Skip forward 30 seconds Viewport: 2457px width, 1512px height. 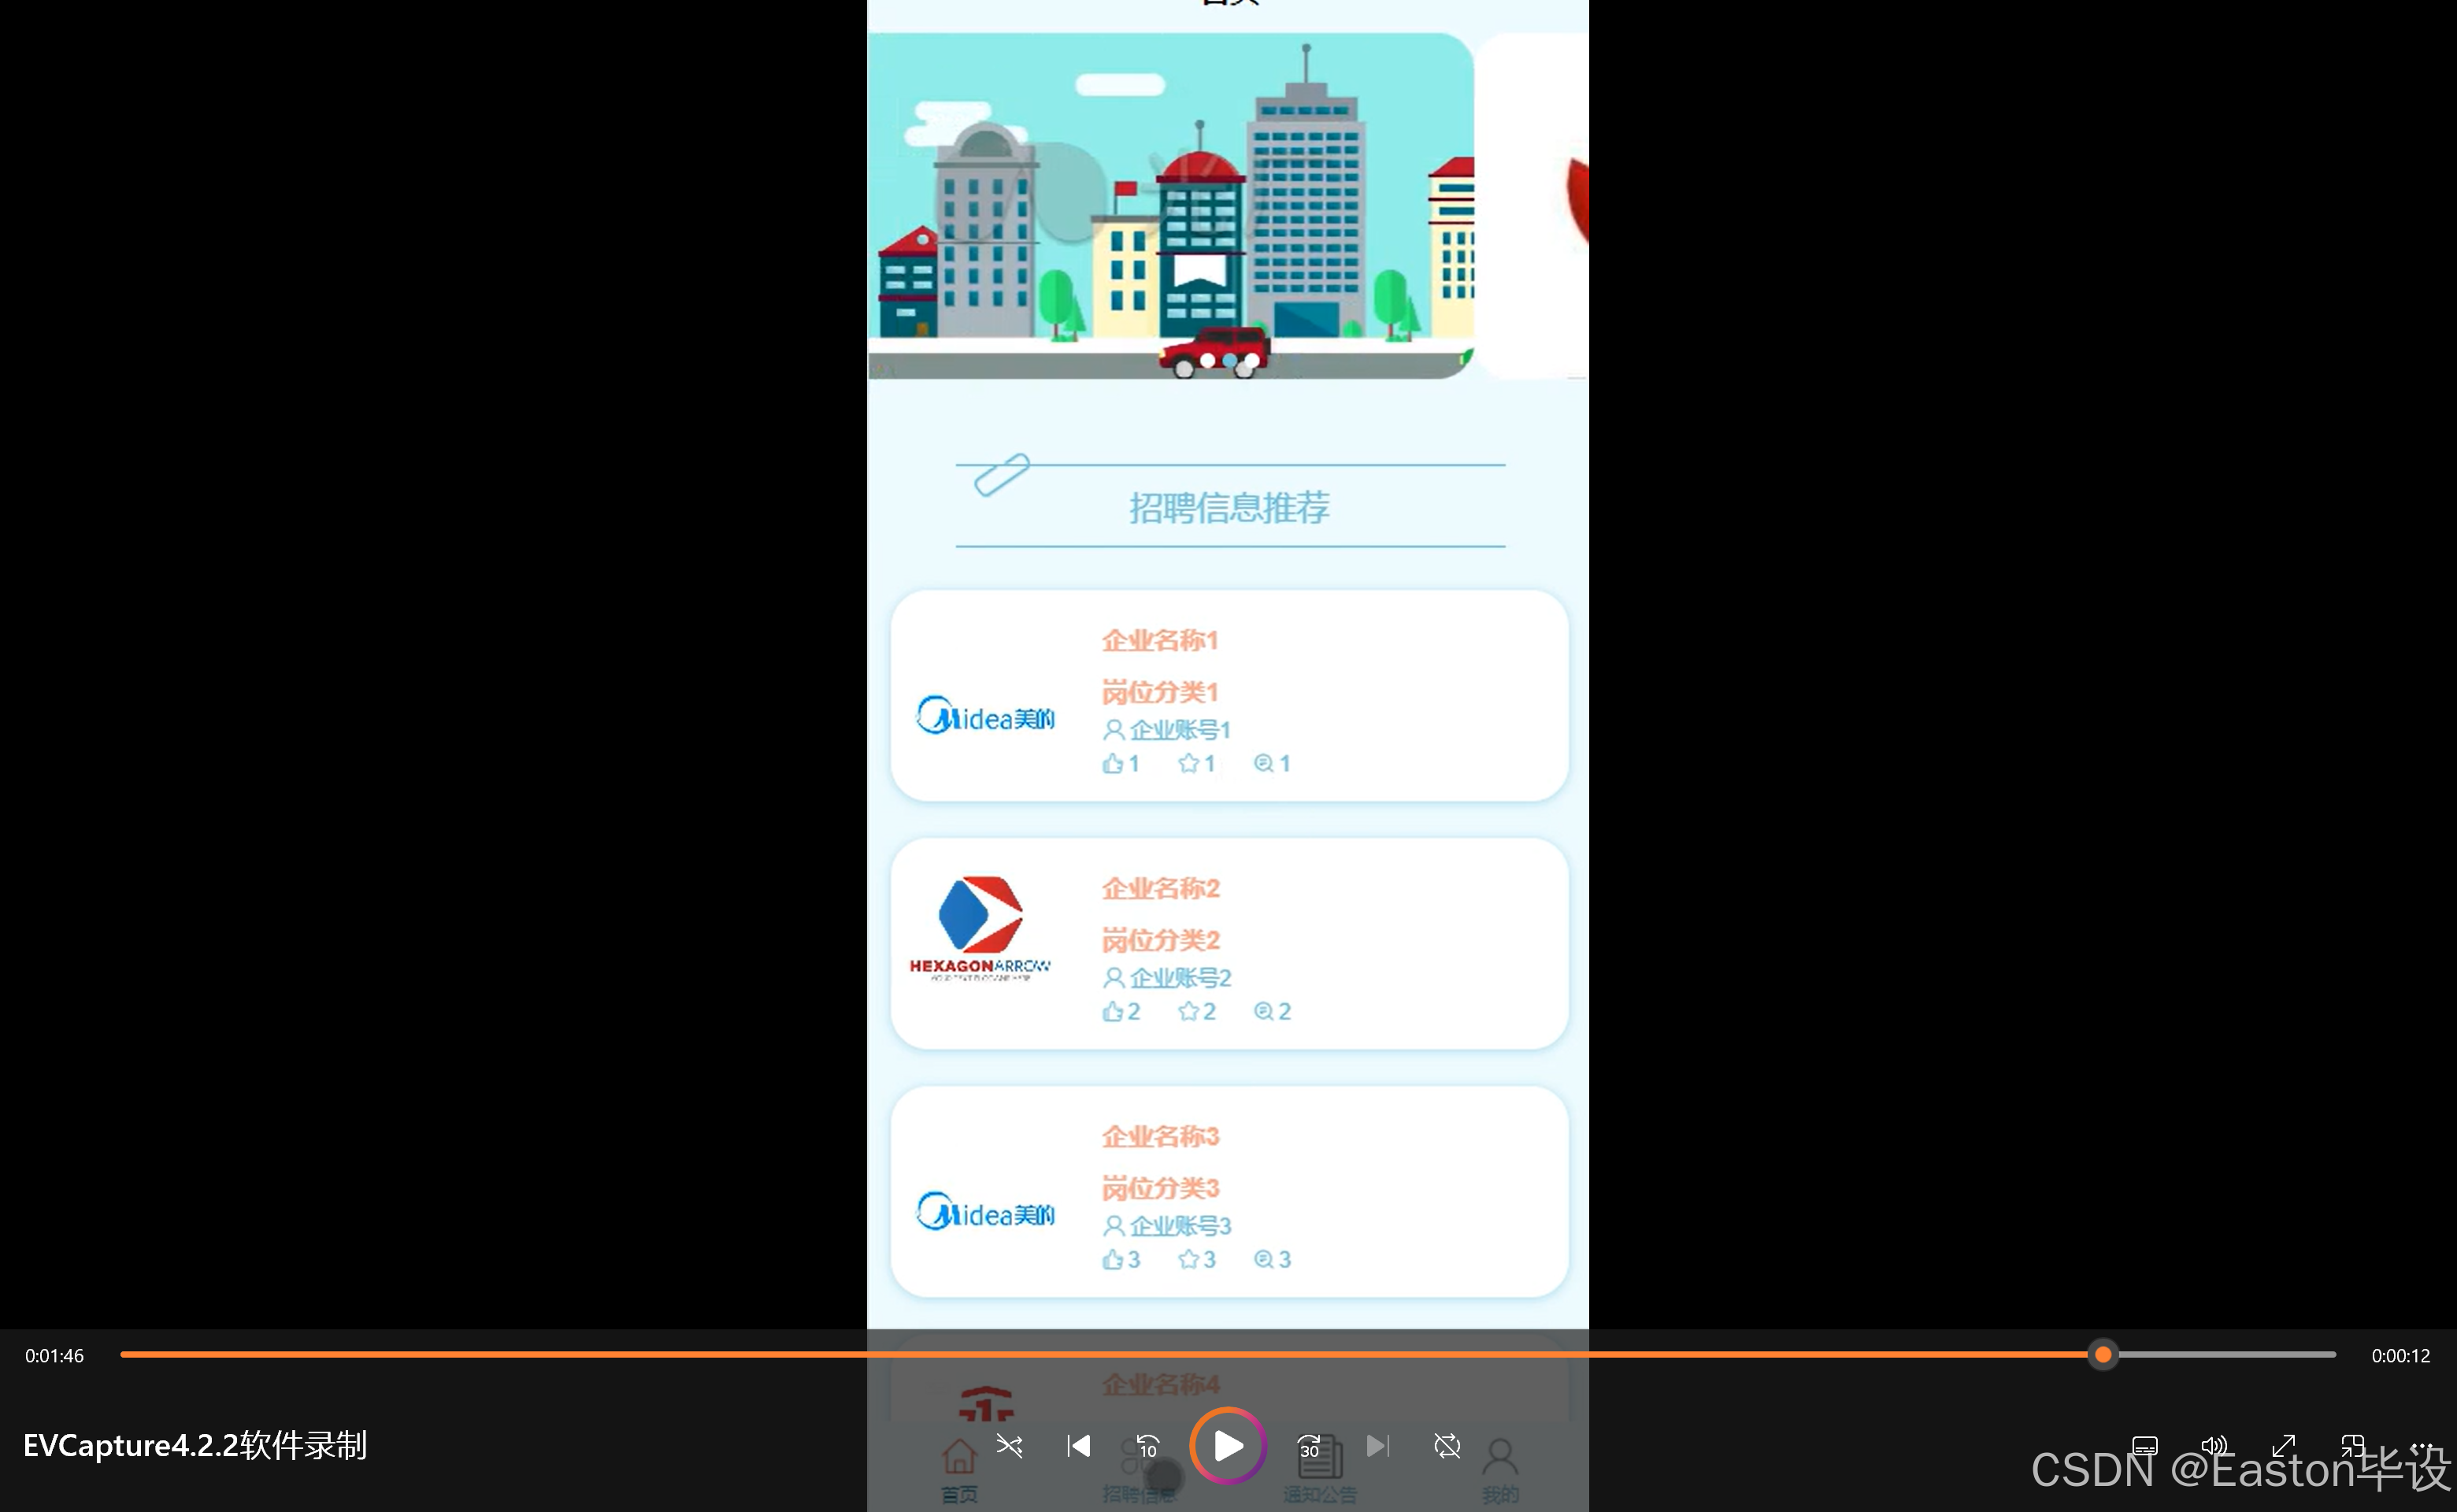tap(1309, 1446)
